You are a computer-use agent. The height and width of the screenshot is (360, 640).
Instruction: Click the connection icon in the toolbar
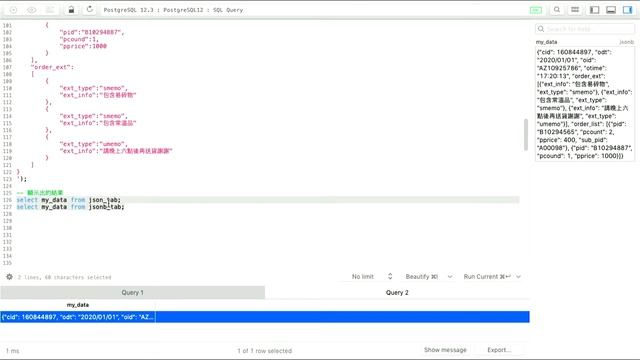click(13, 10)
